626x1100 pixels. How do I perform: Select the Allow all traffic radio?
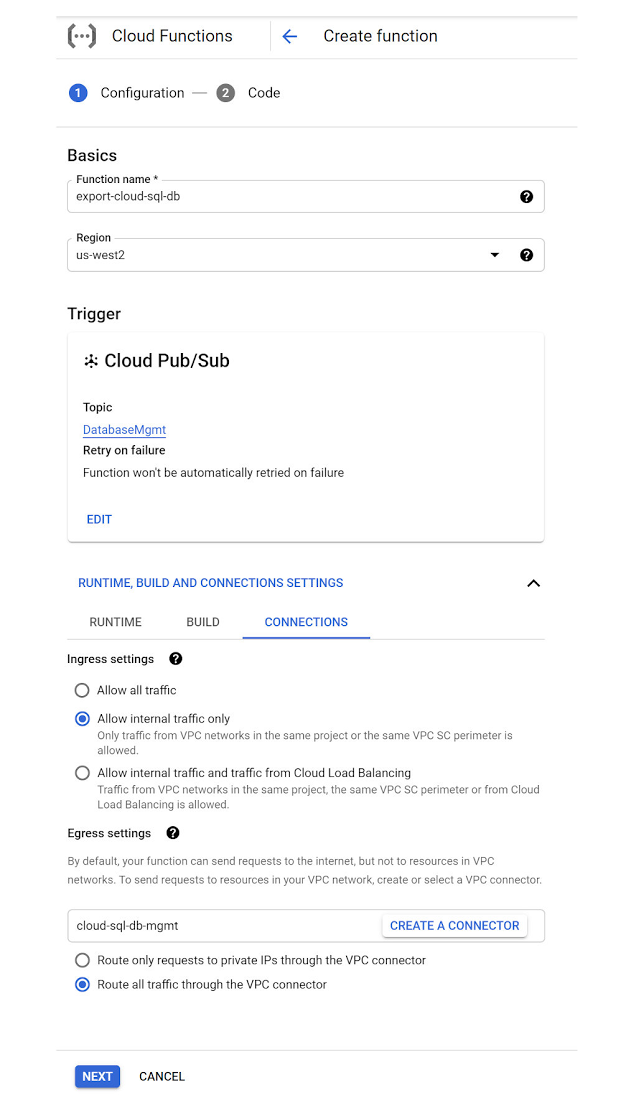pos(81,690)
